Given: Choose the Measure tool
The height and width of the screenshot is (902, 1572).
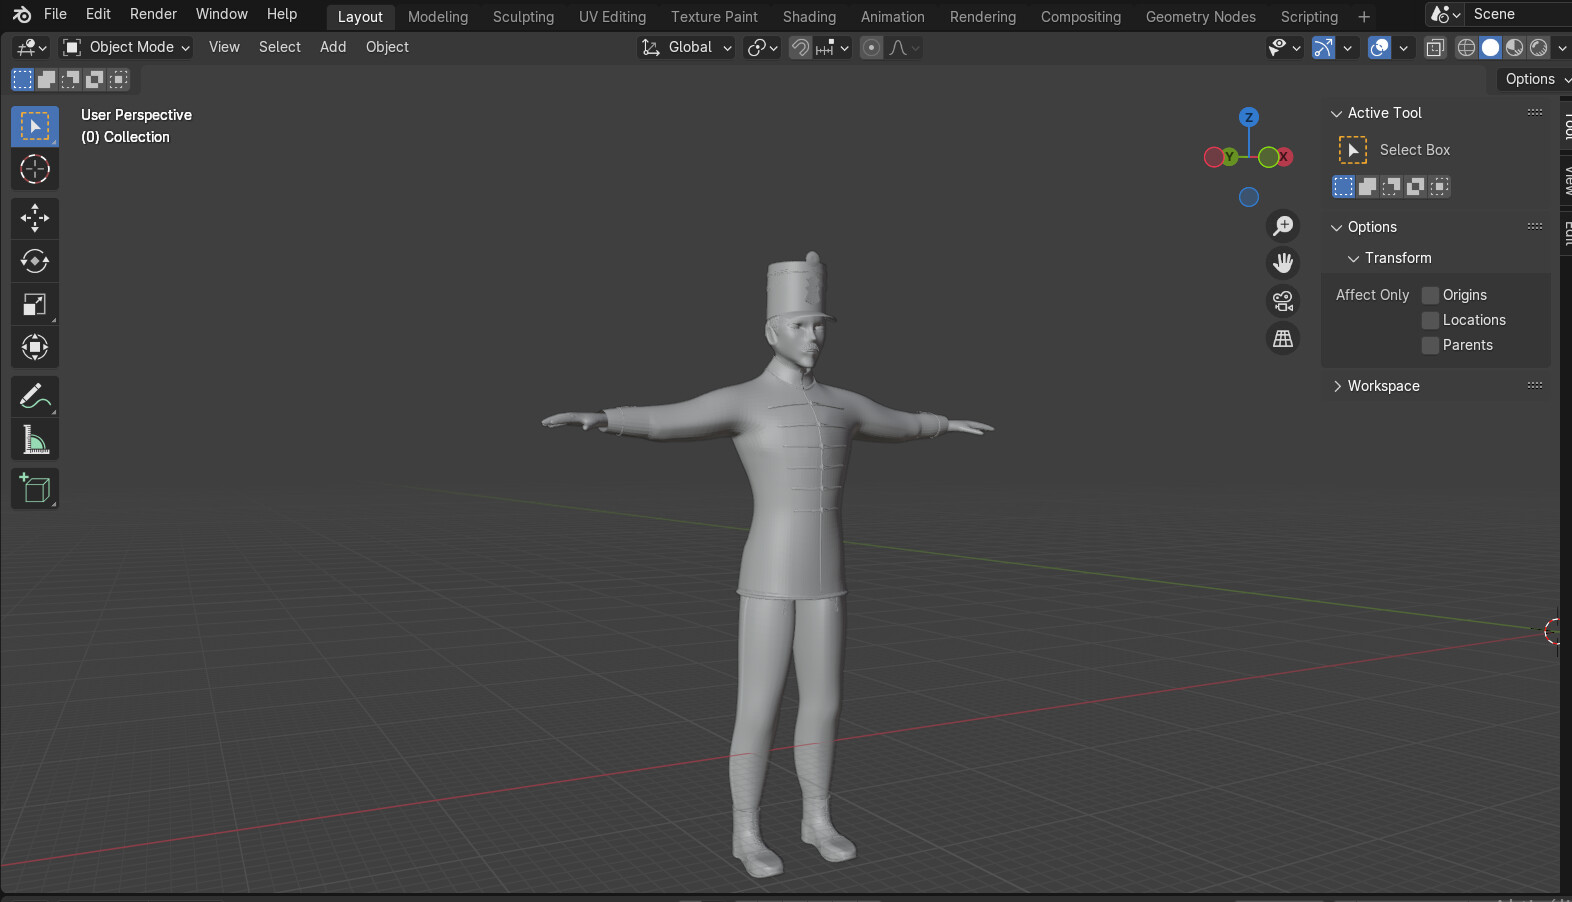Looking at the screenshot, I should [x=35, y=440].
